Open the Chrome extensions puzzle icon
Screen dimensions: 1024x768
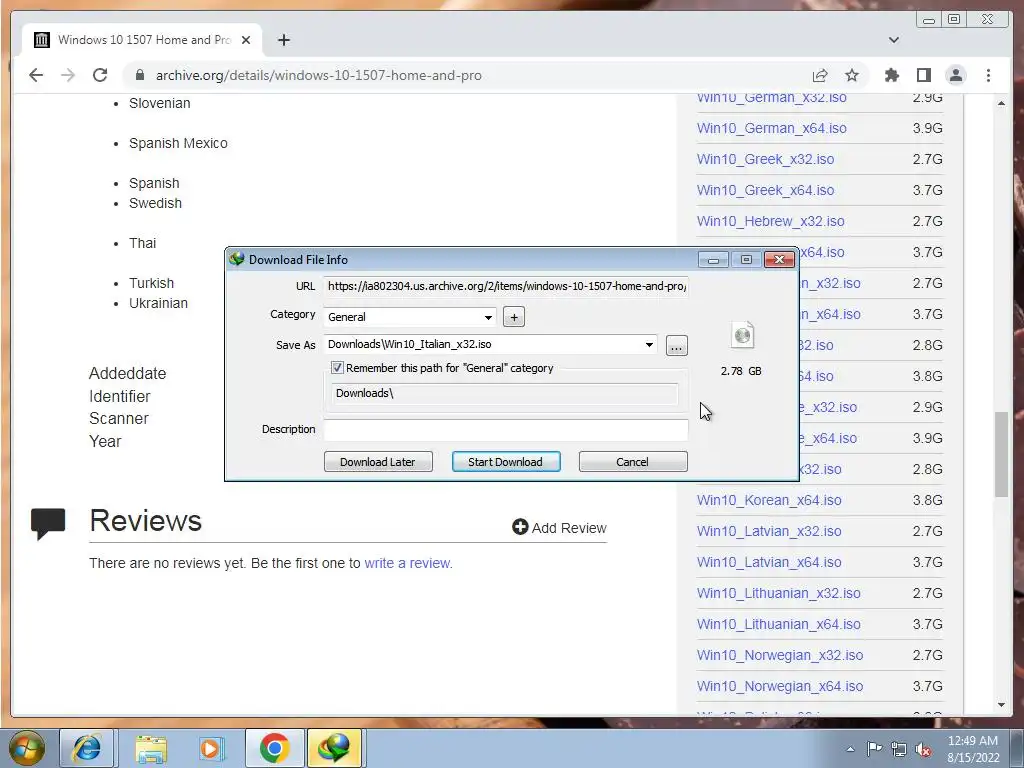[x=891, y=75]
